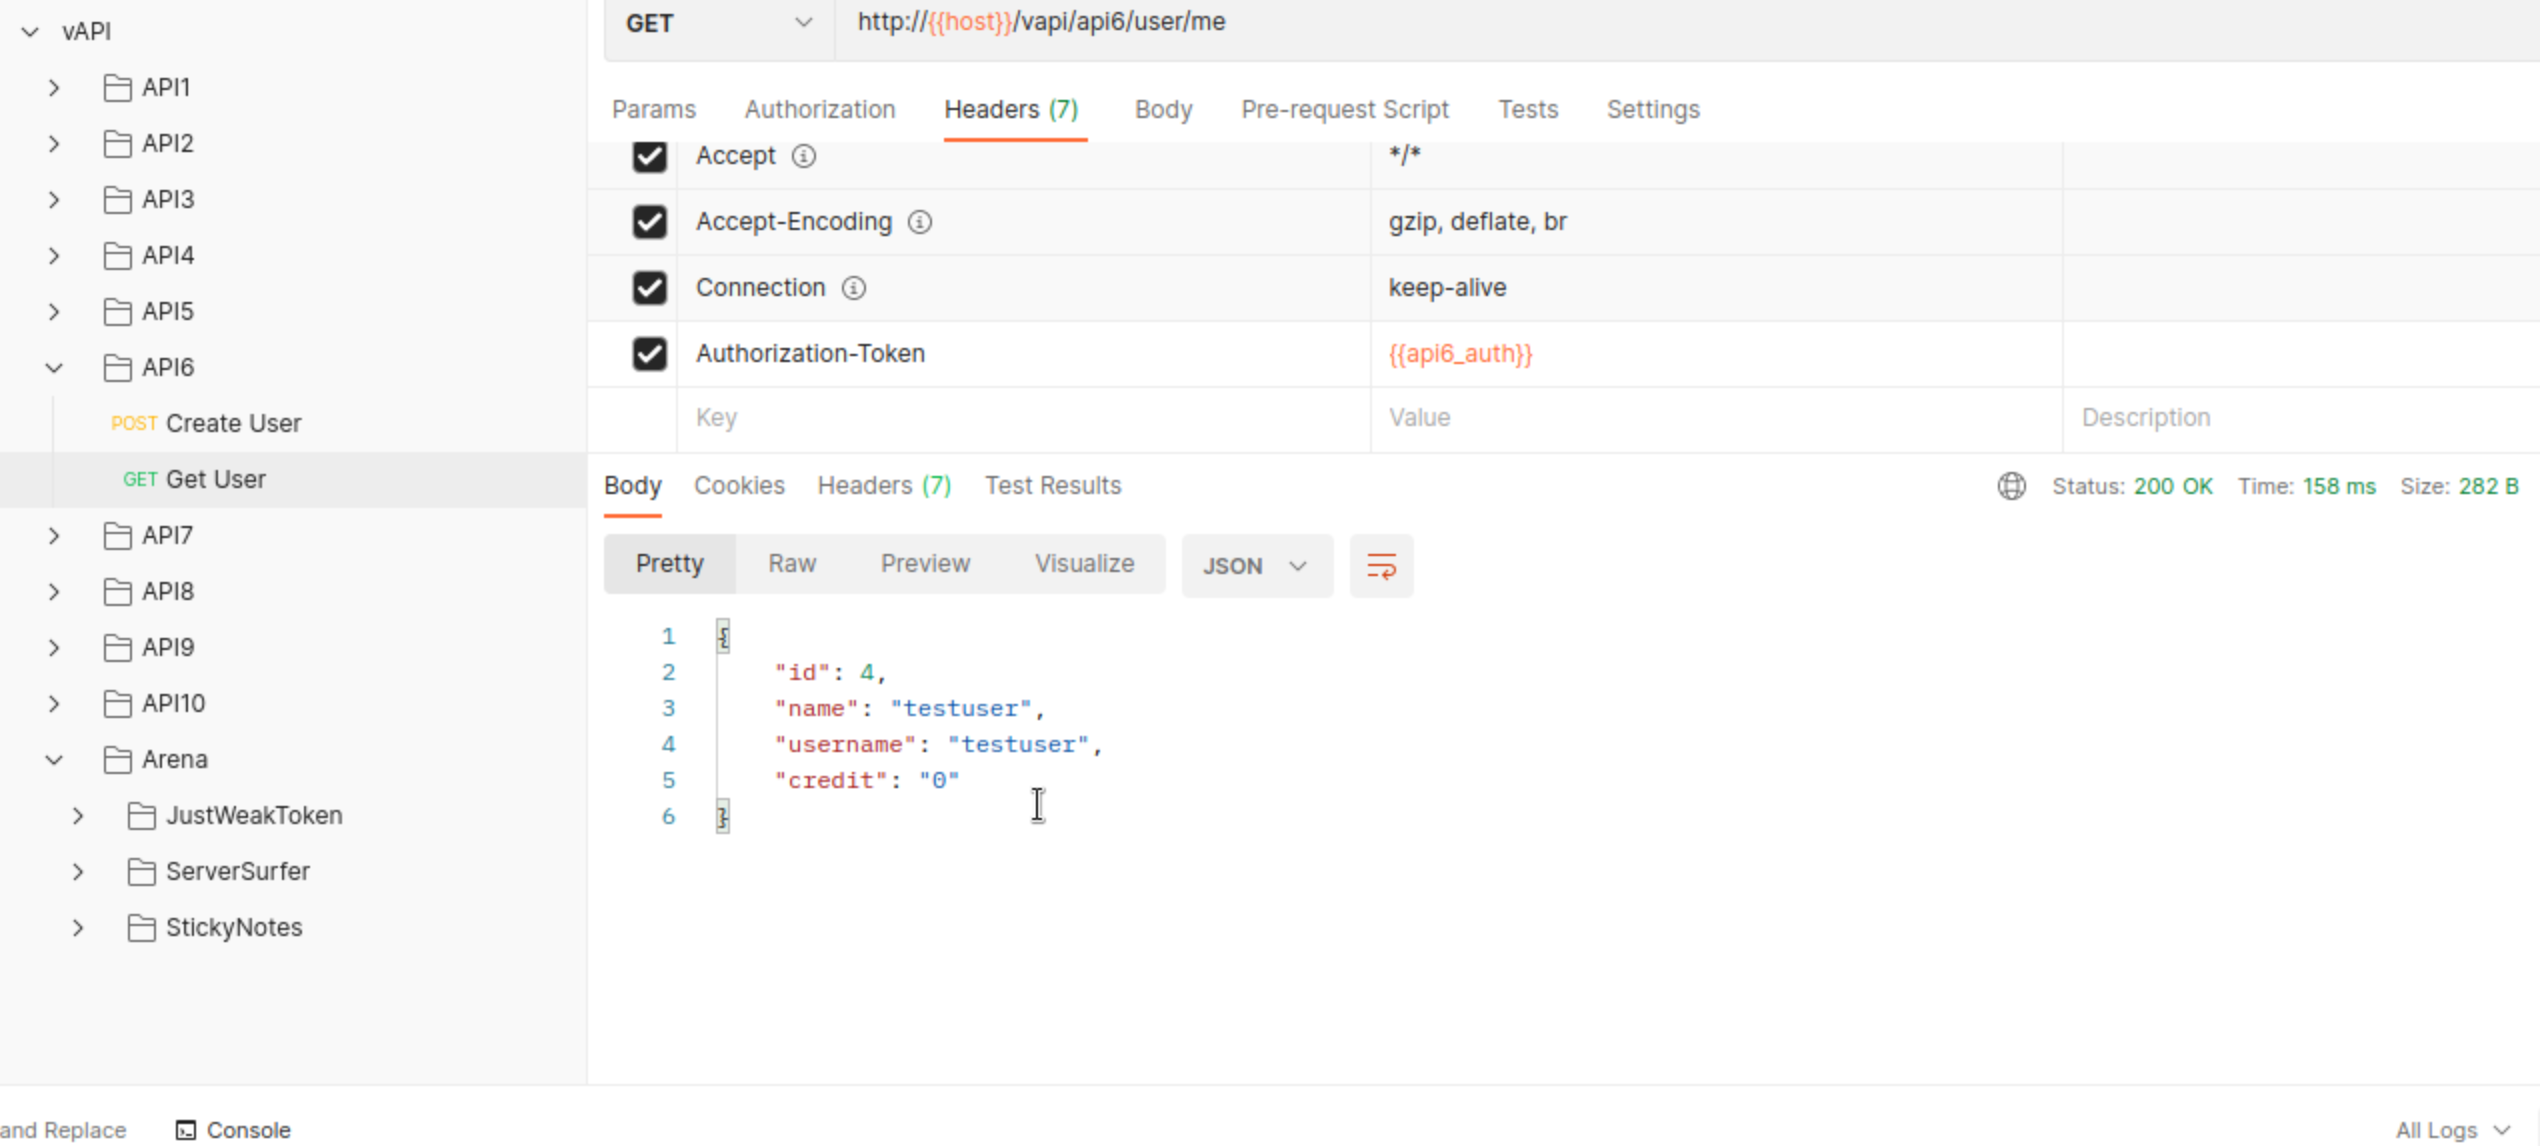Open the Test Results response tab
2540x1146 pixels.
(x=1052, y=486)
